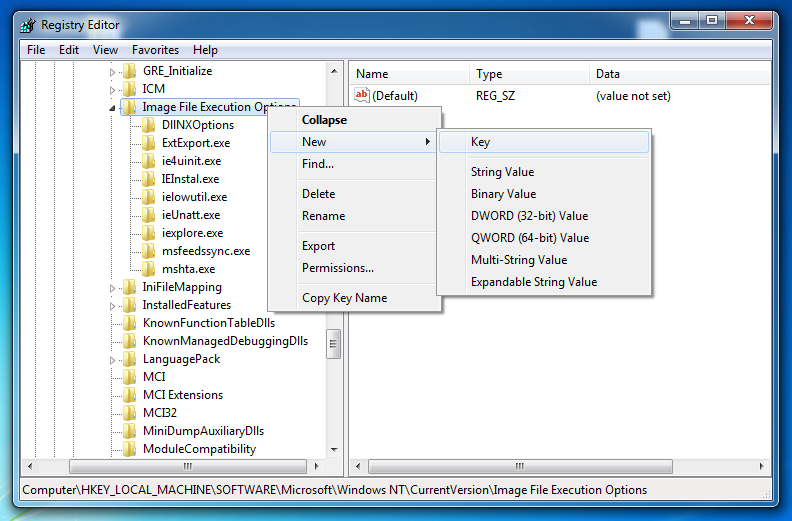Click the msfeedssync.exe folder icon
Viewport: 792px width, 521px height.
pos(148,251)
